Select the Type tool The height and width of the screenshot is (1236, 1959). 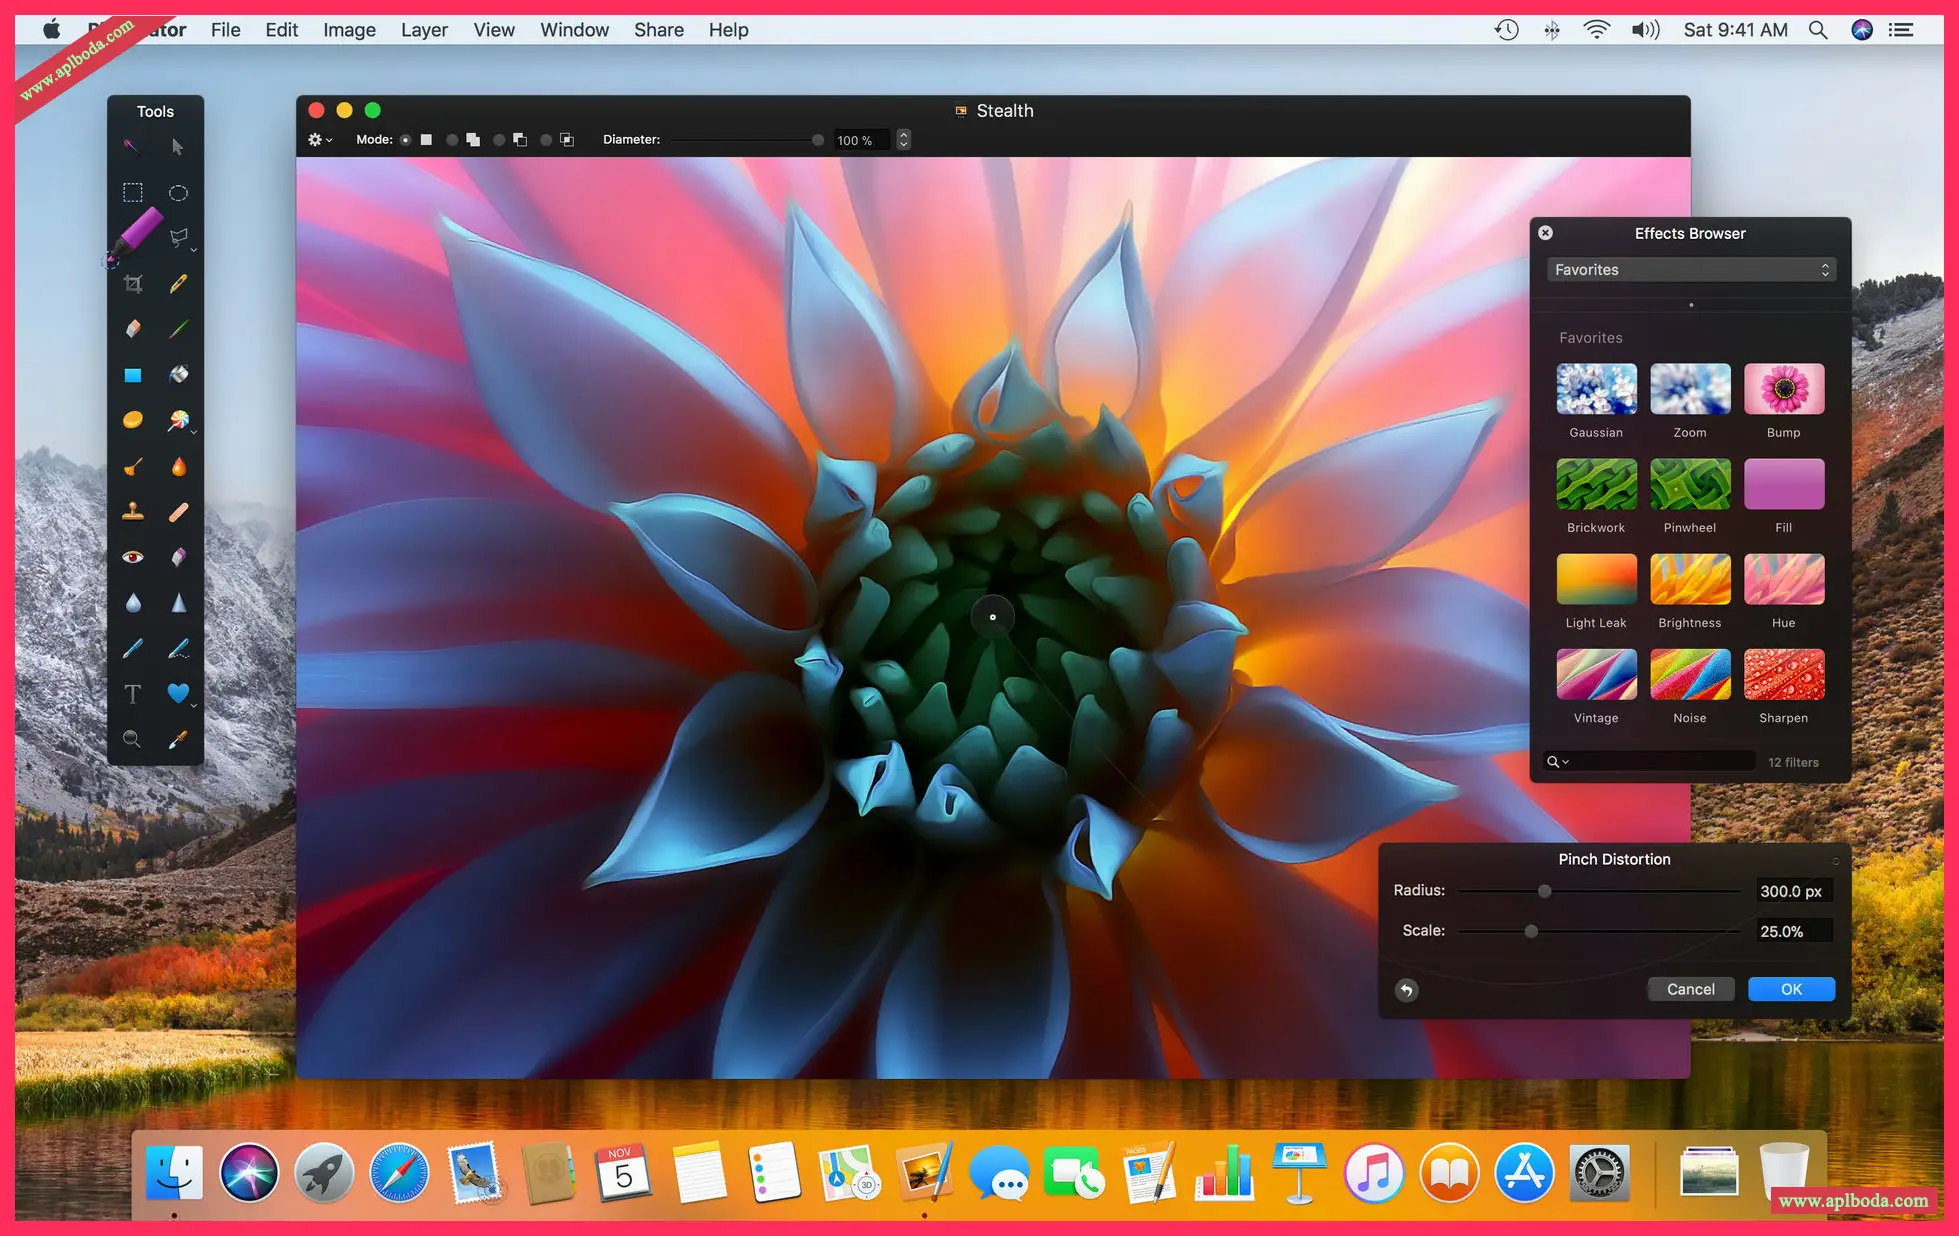tap(132, 693)
